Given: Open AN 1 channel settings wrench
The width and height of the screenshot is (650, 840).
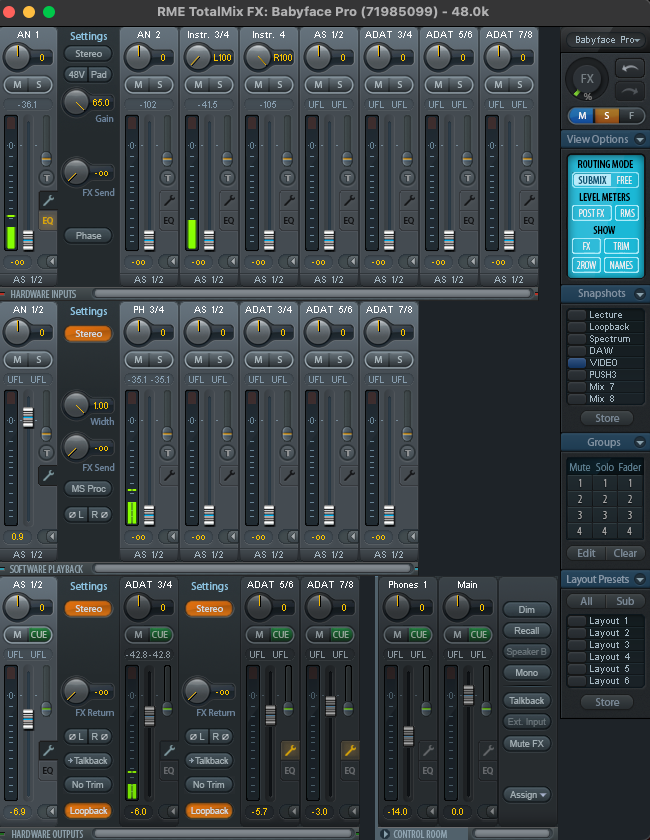Looking at the screenshot, I should [47, 200].
